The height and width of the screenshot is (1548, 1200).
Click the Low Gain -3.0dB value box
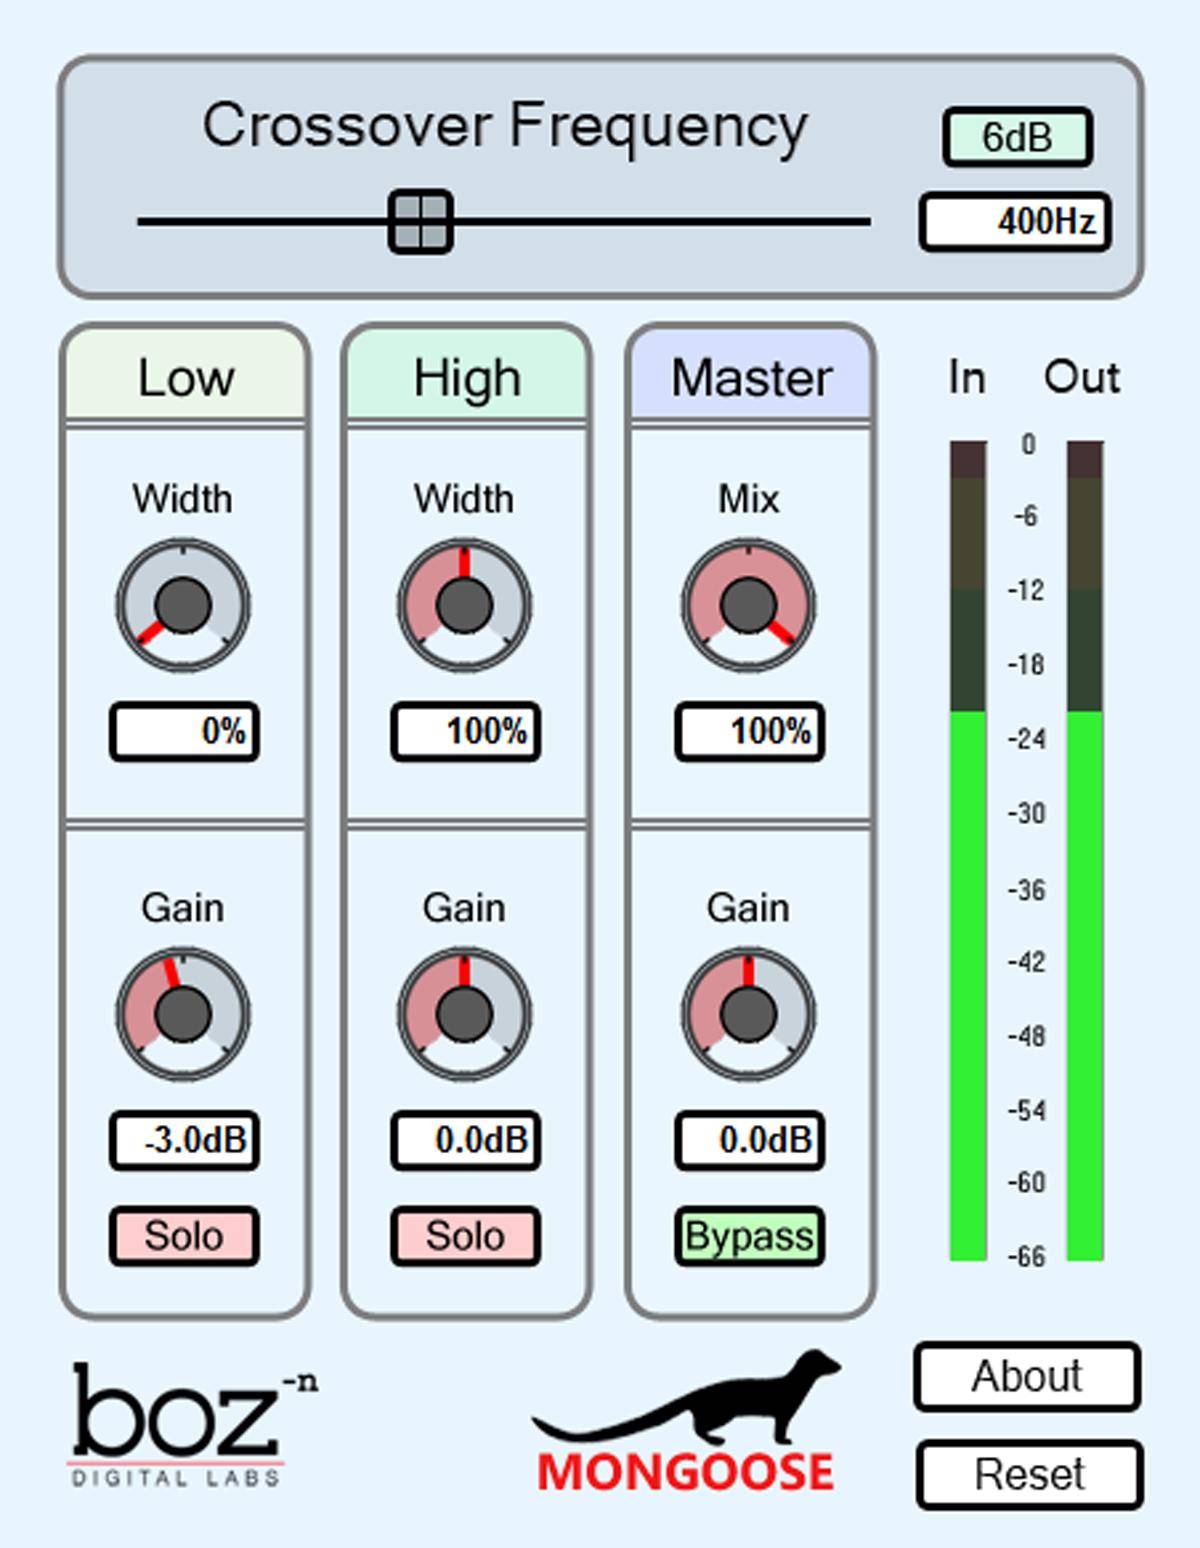point(184,1140)
